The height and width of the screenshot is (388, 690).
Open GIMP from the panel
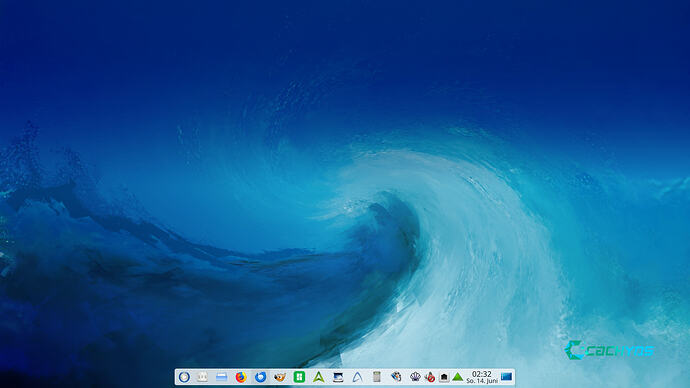coord(279,377)
